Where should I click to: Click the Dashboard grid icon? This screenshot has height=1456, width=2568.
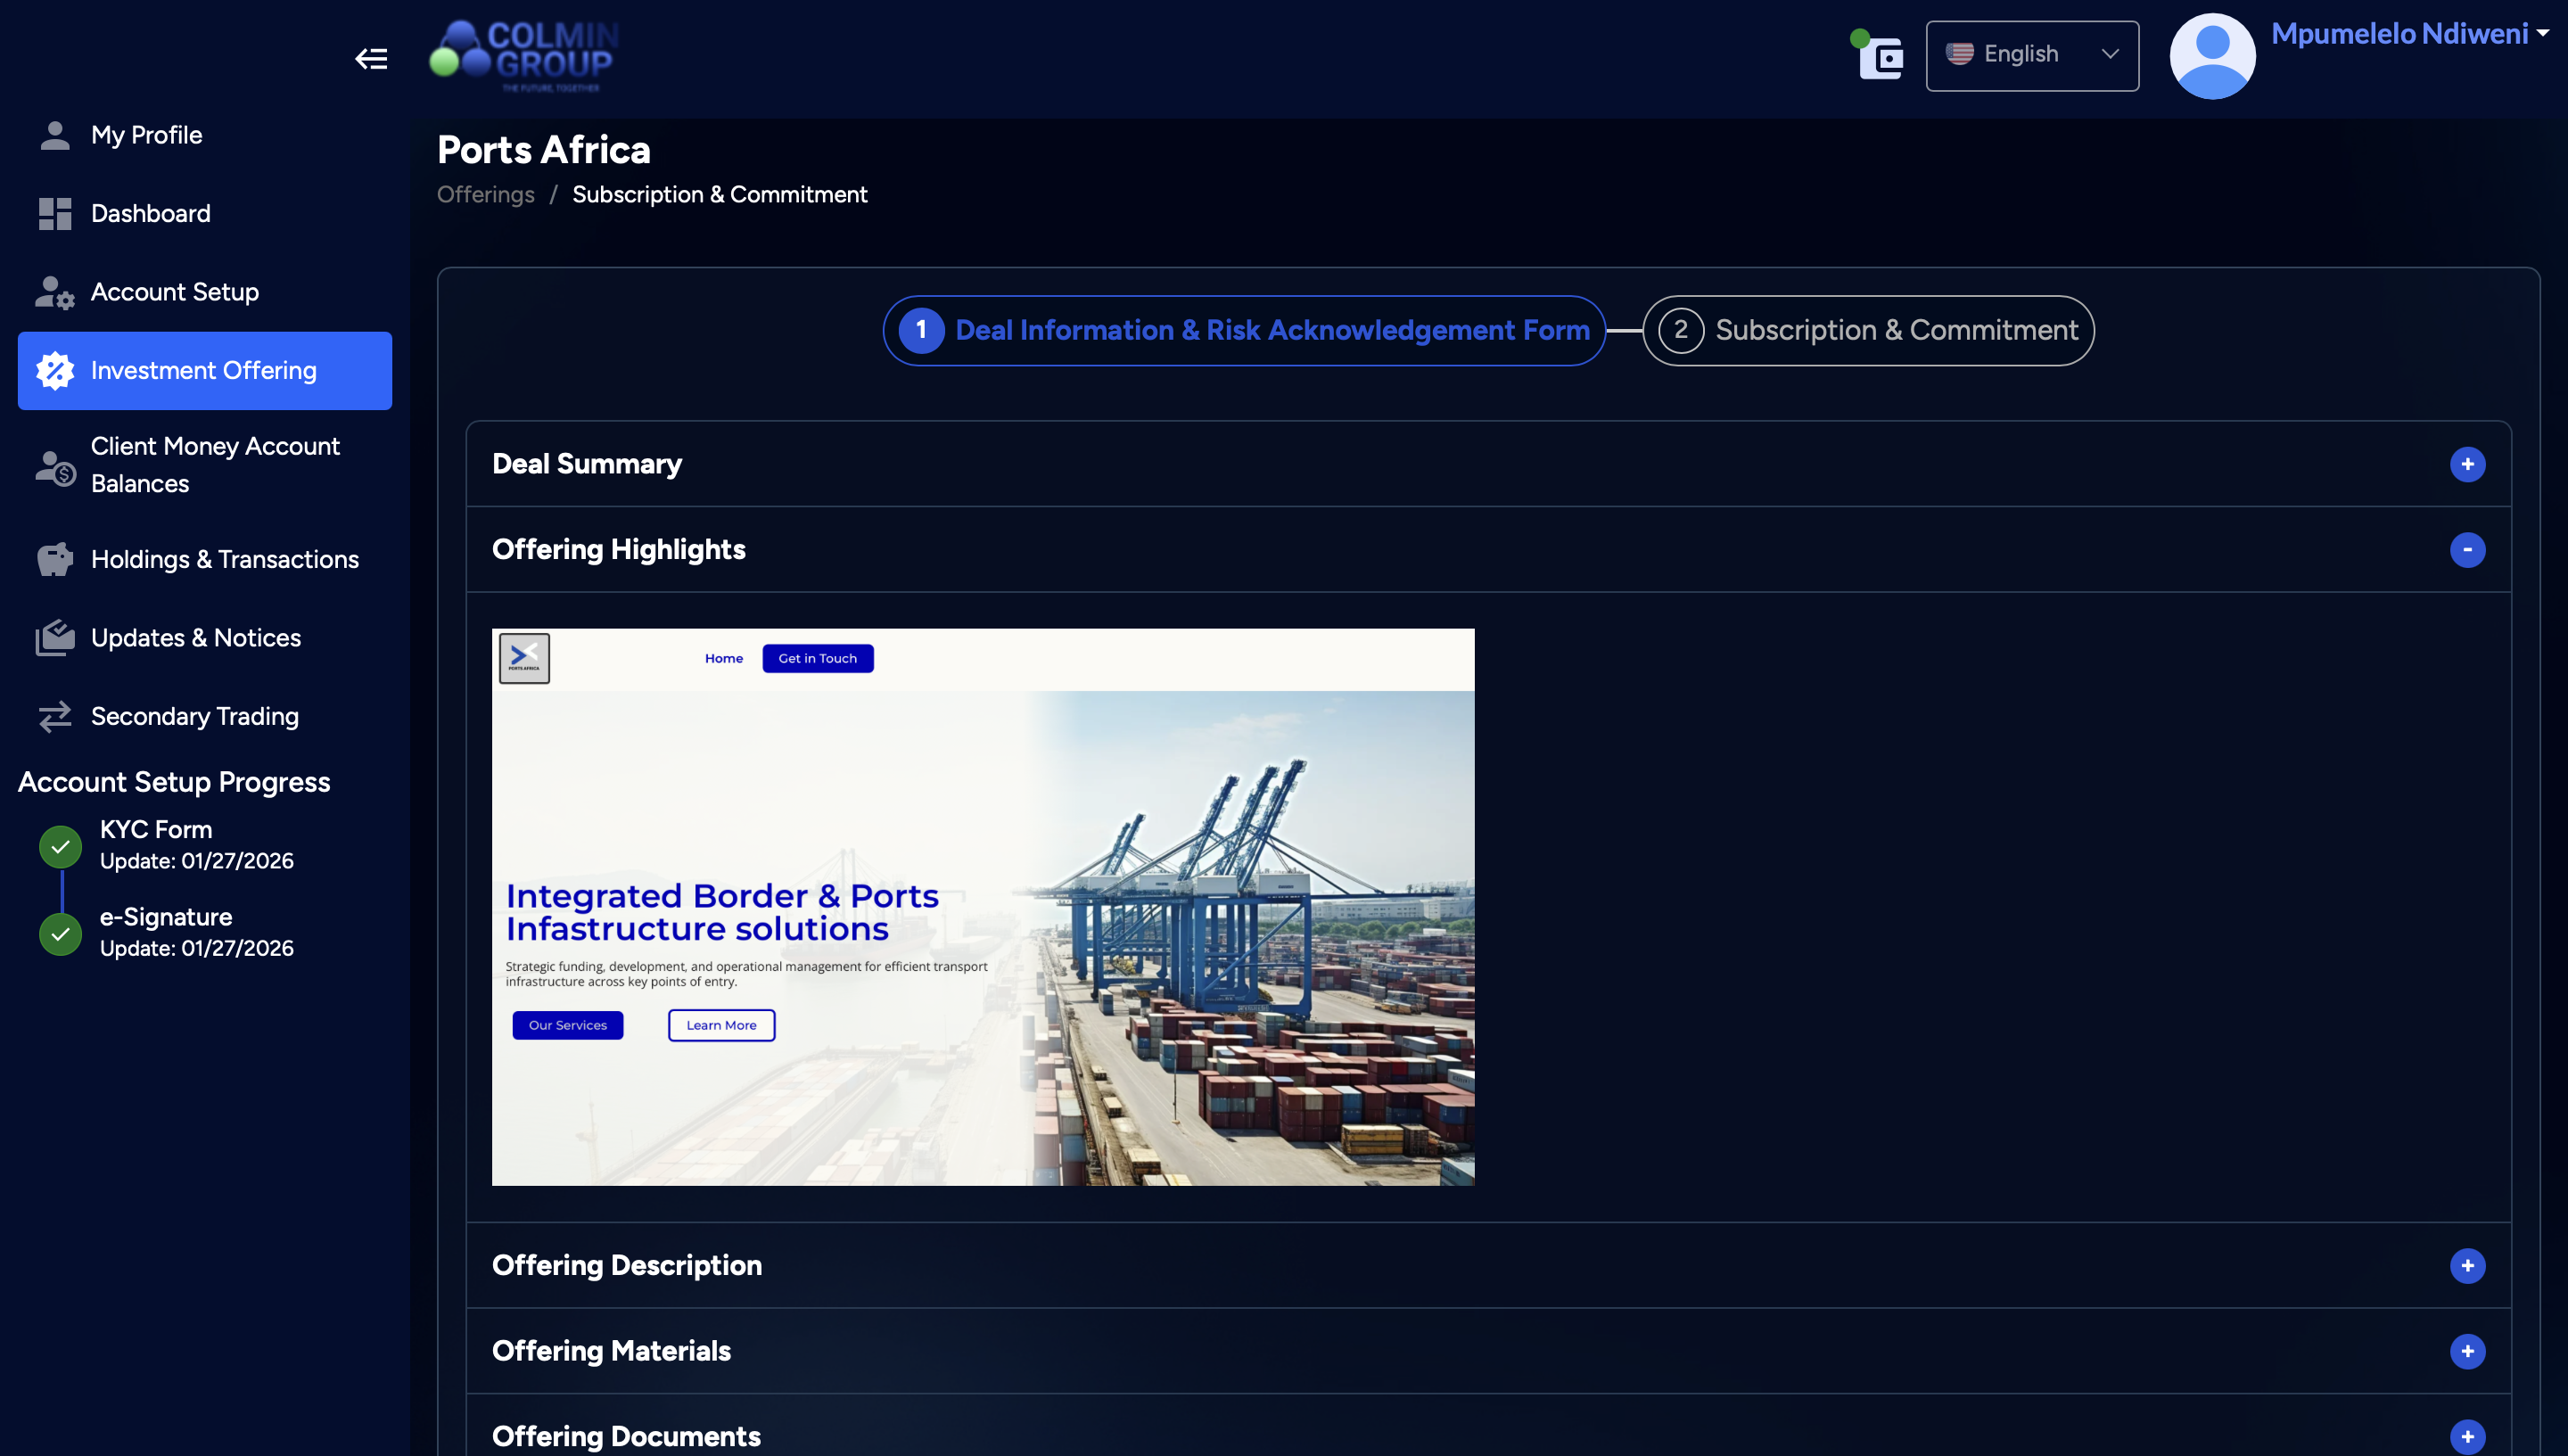(x=55, y=214)
